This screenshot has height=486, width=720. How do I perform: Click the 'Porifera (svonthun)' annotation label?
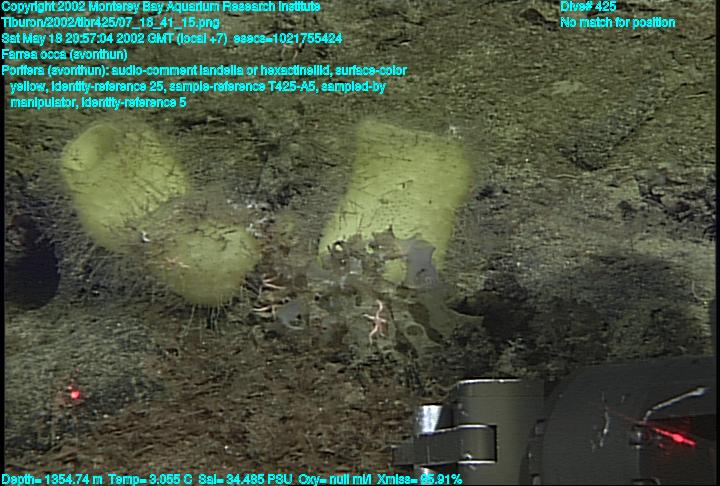pos(54,71)
